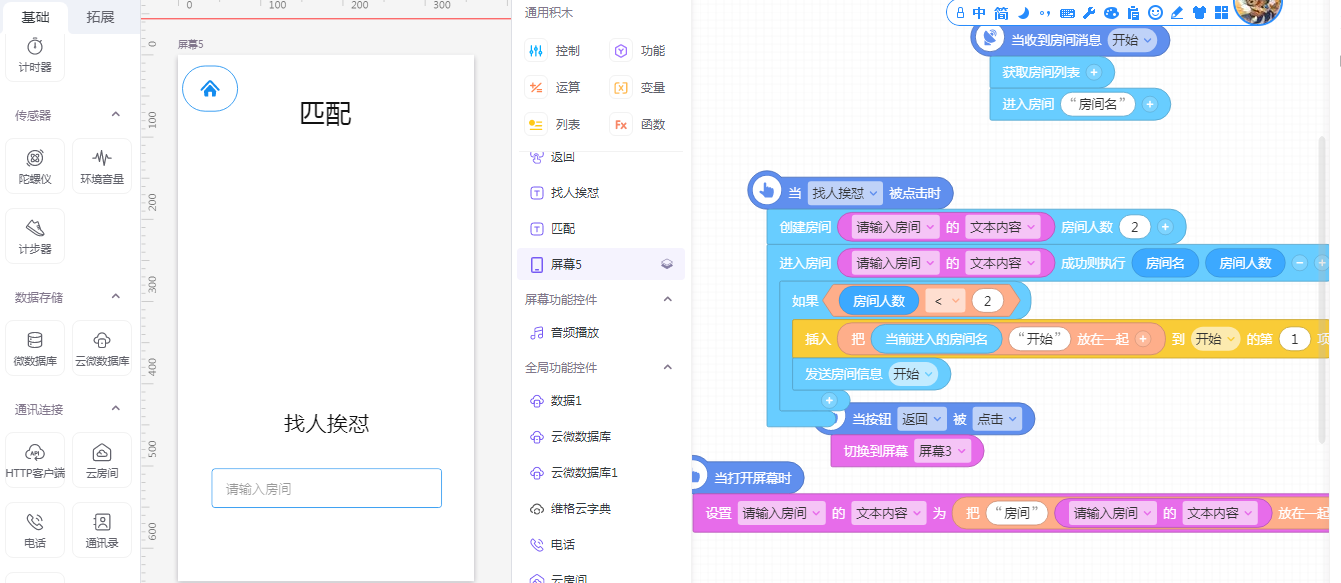Click the moon icon in IME toolbar
Viewport: 1341px width, 583px height.
click(1024, 13)
